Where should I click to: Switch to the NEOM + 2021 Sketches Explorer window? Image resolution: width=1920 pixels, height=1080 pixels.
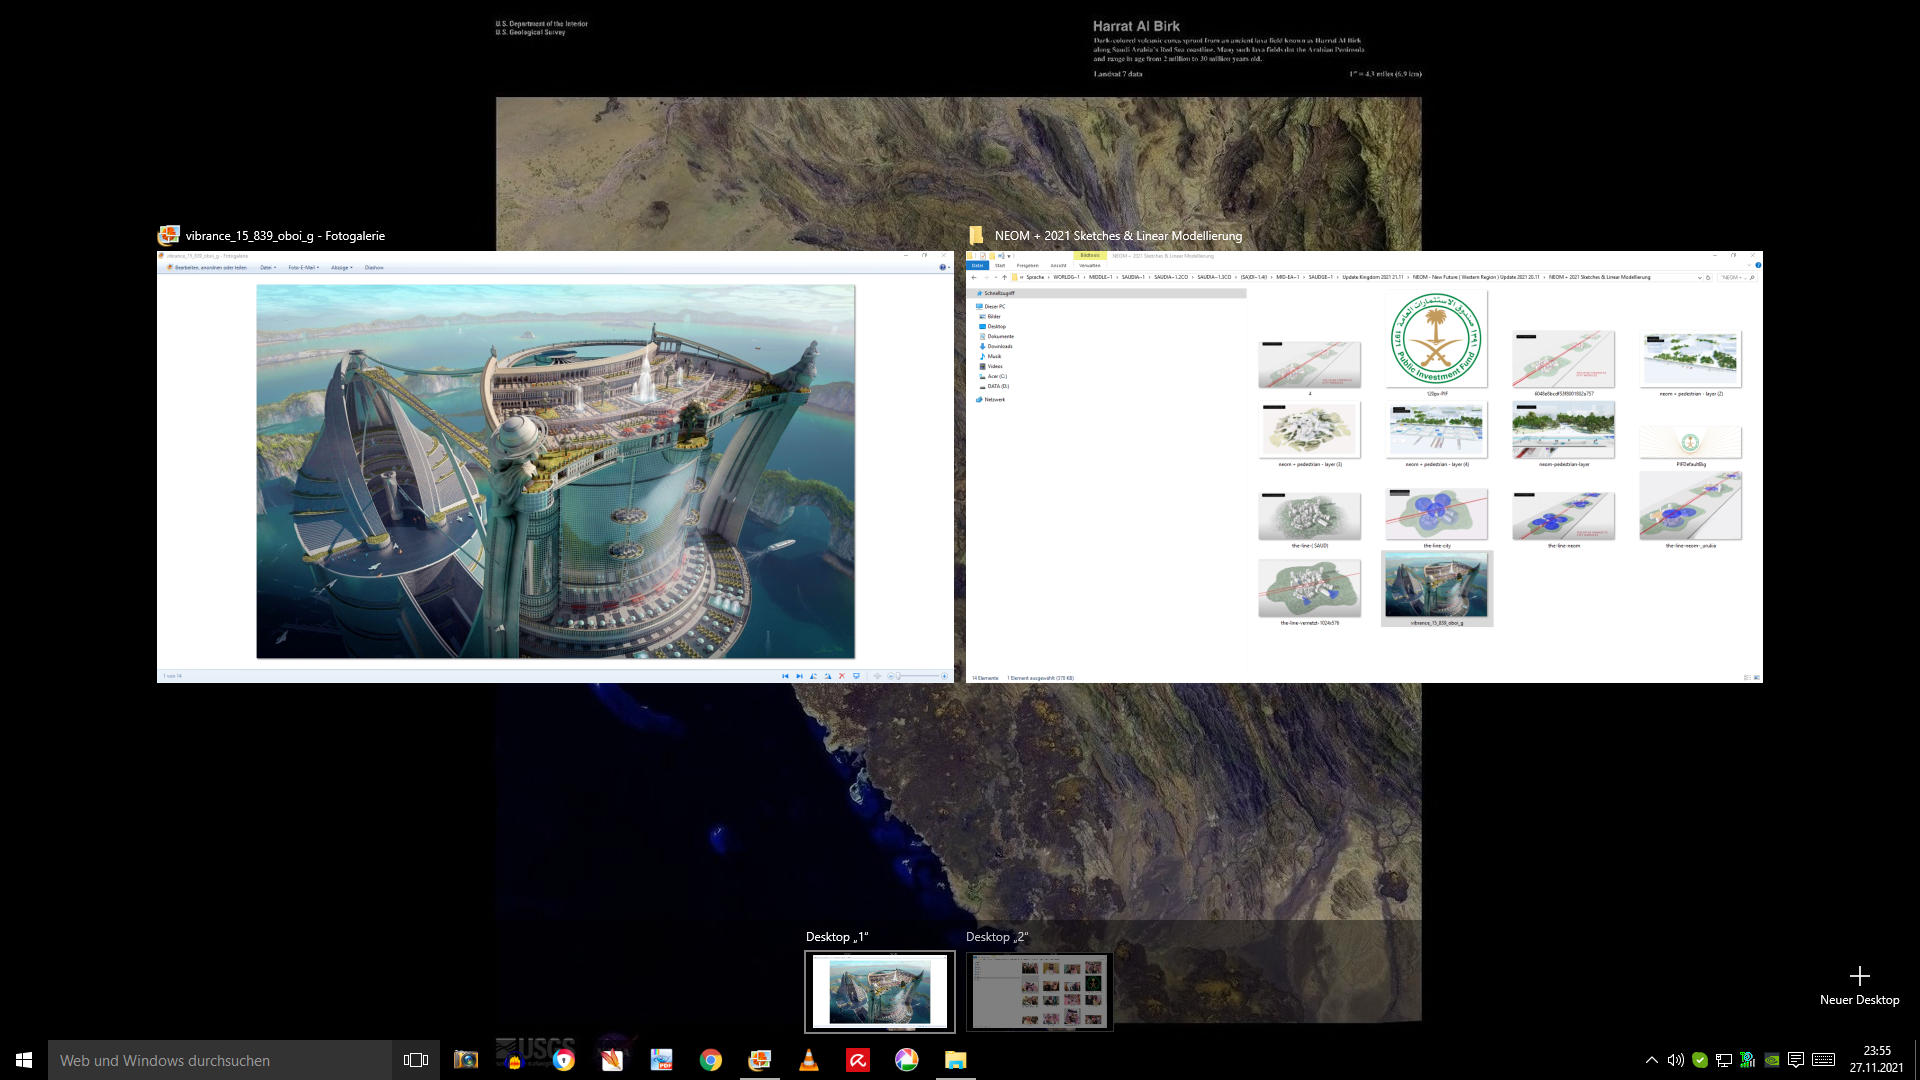tap(1364, 466)
